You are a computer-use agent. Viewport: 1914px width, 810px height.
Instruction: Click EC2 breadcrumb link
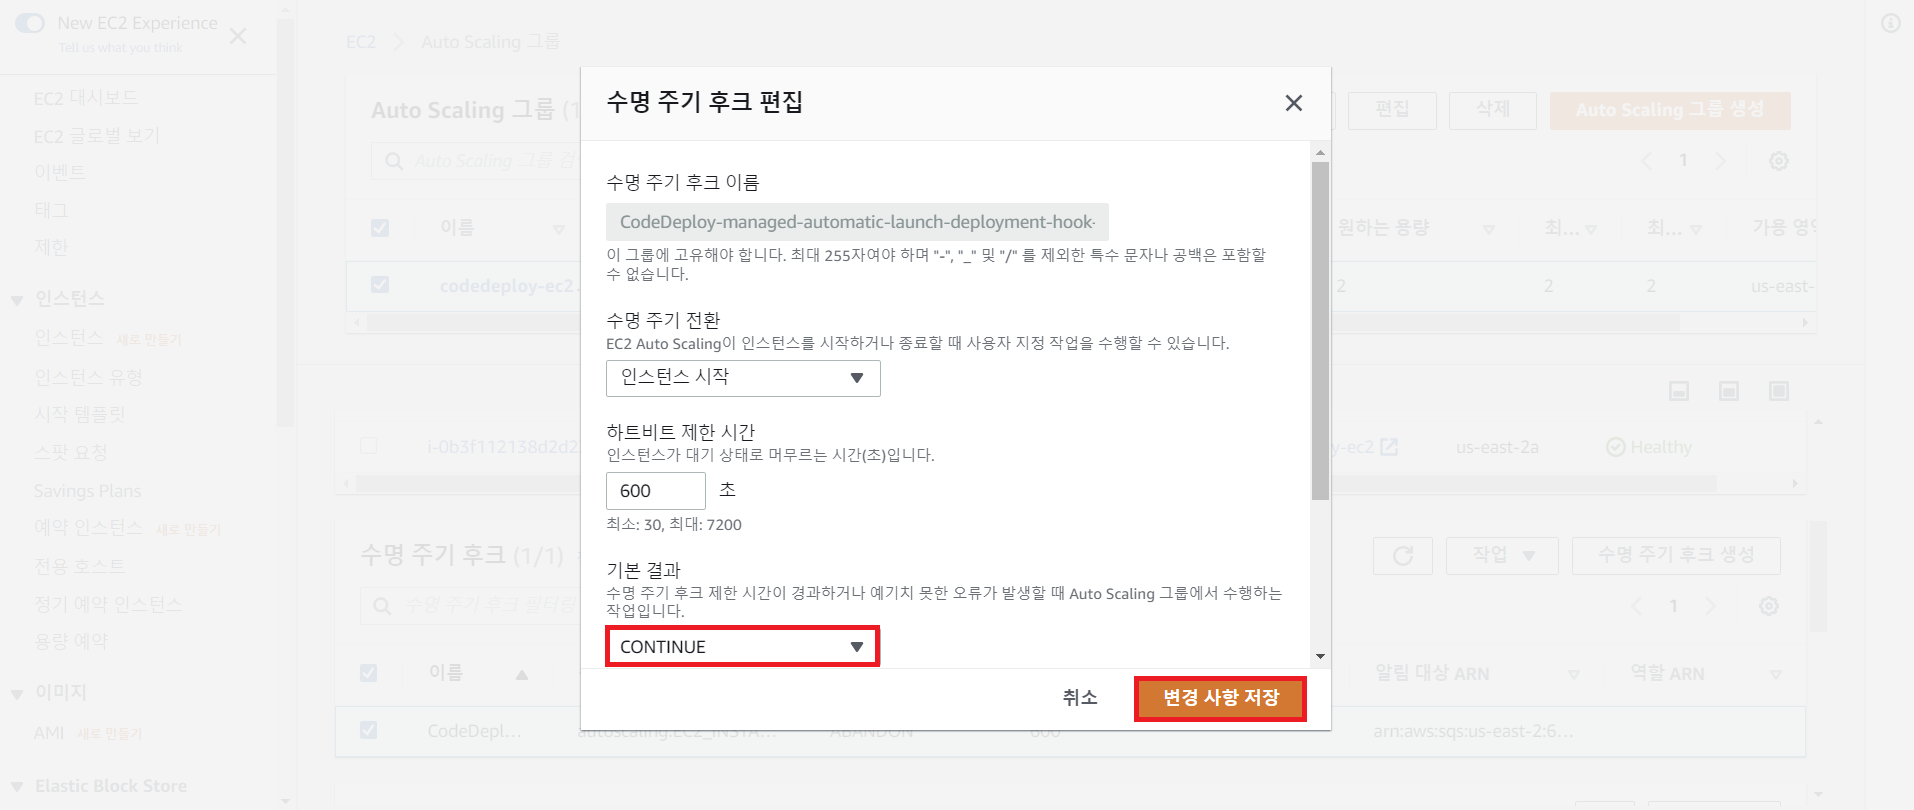click(x=361, y=41)
